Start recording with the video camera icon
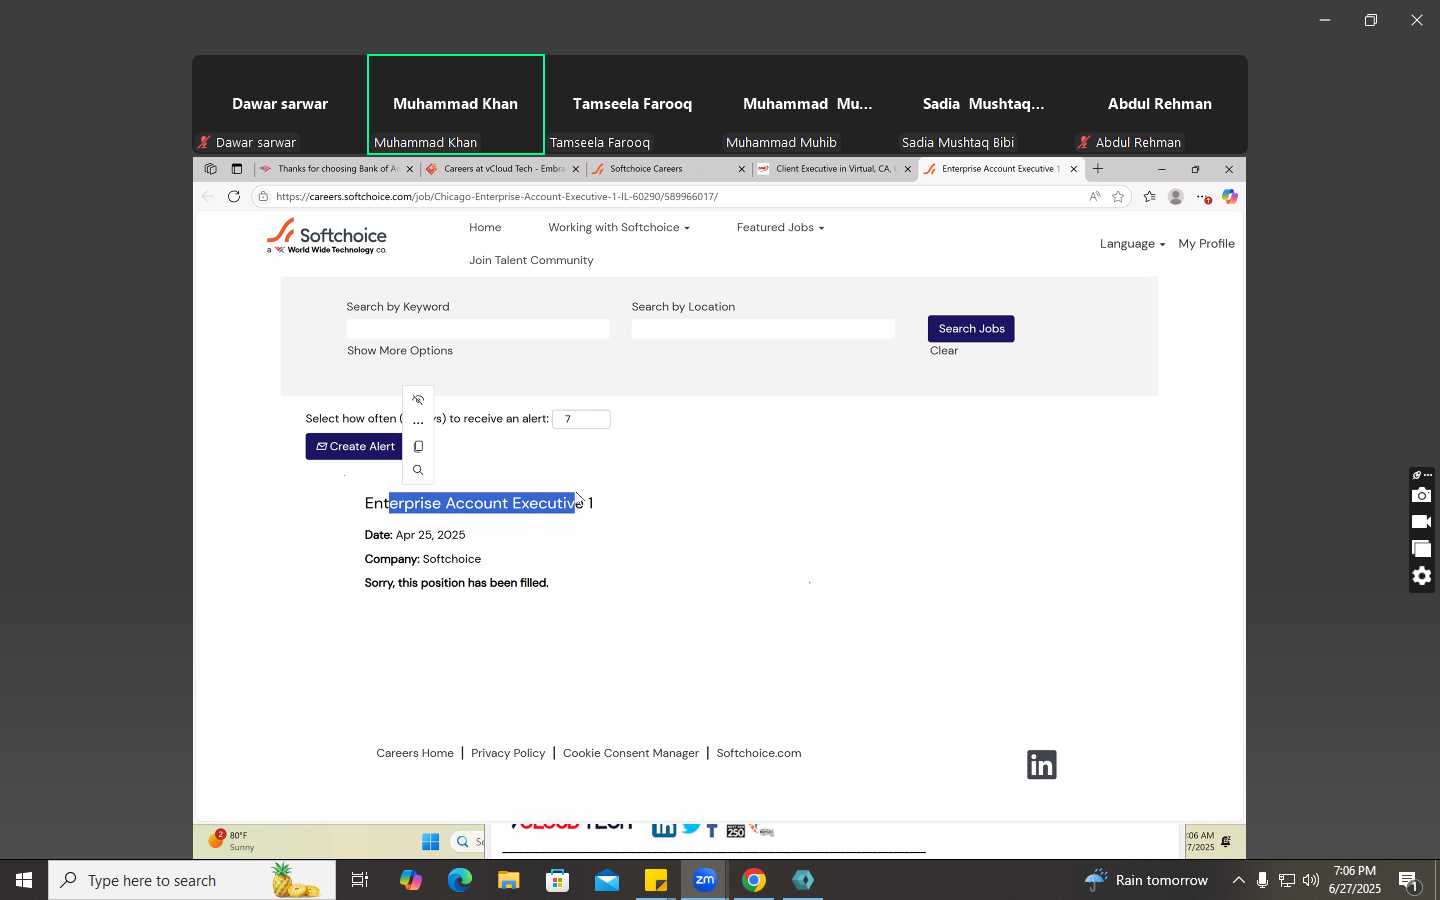Viewport: 1440px width, 900px height. (x=1422, y=522)
